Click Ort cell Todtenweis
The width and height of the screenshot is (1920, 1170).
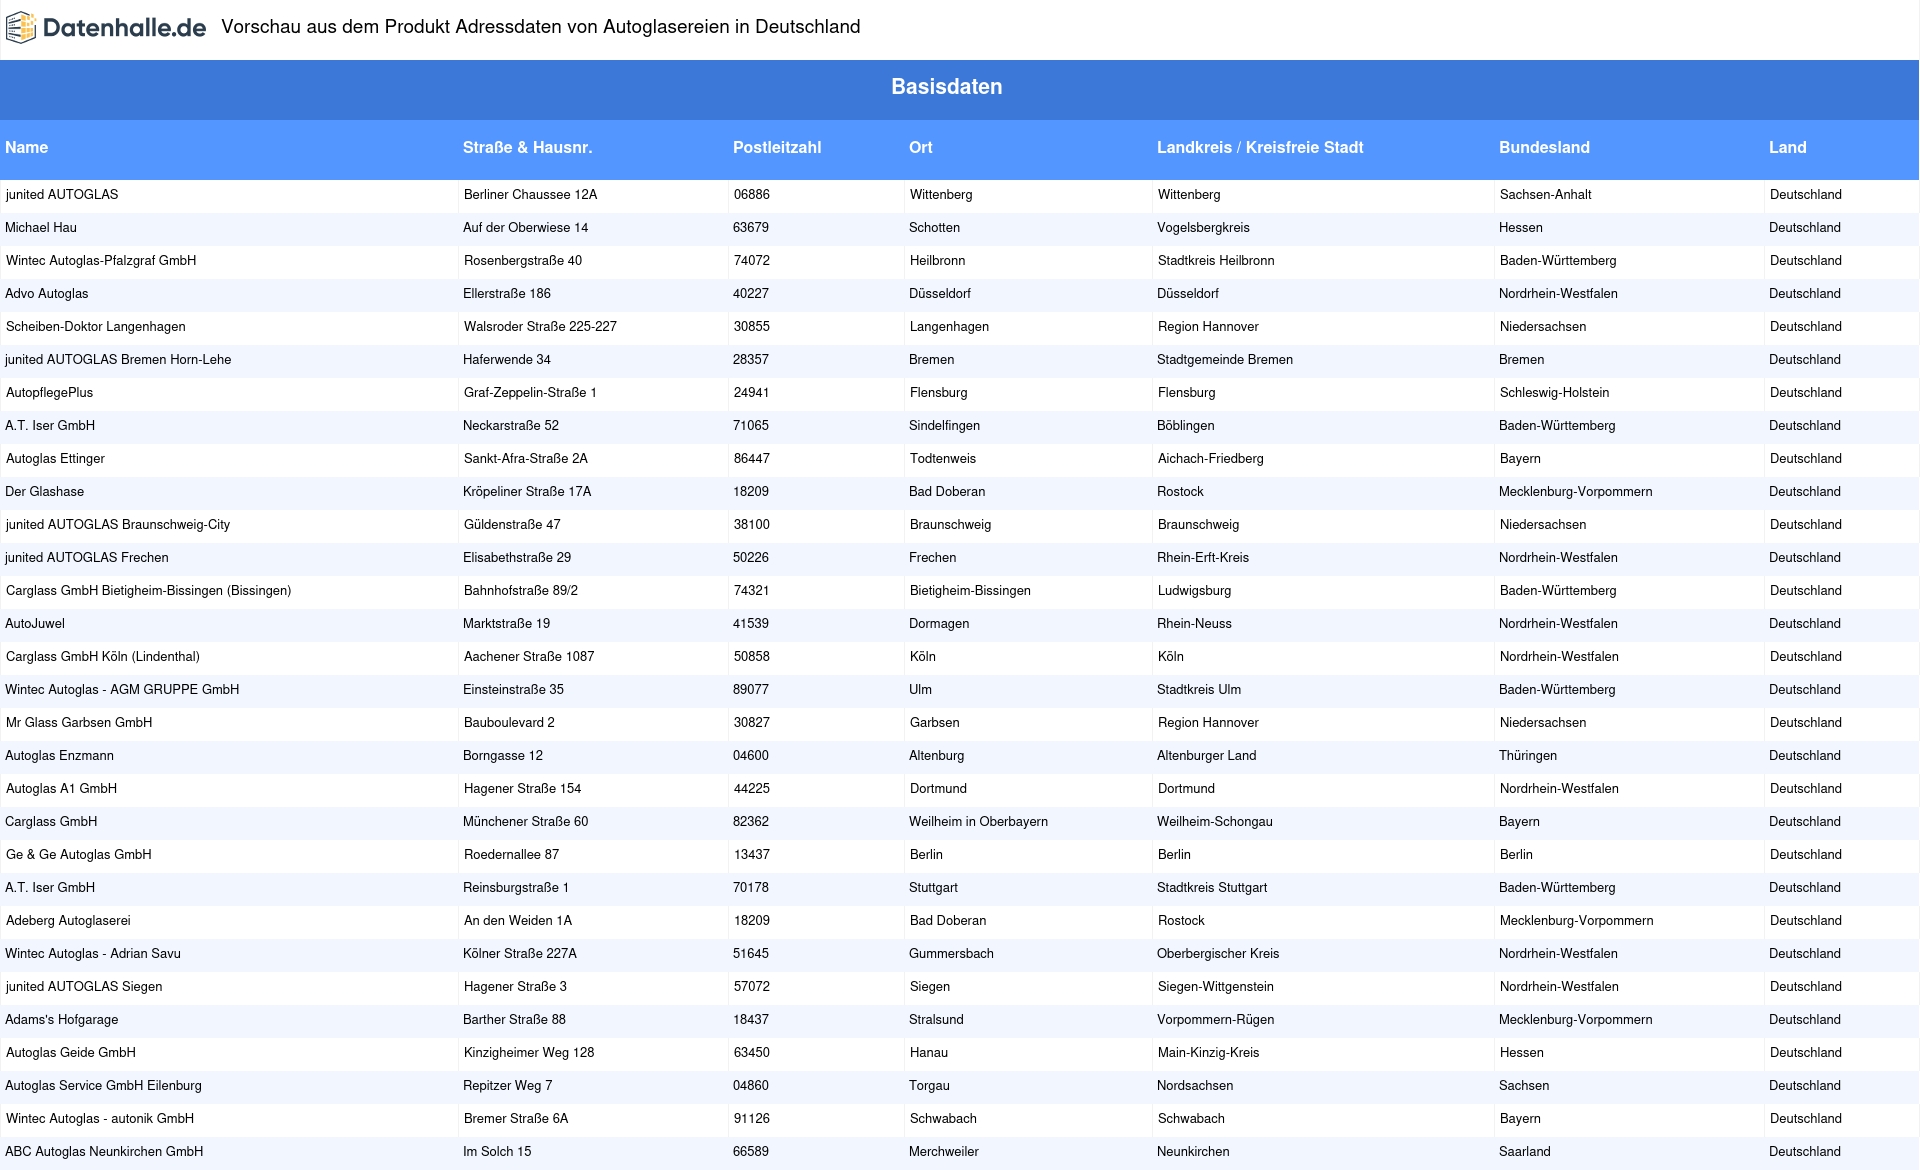coord(943,459)
